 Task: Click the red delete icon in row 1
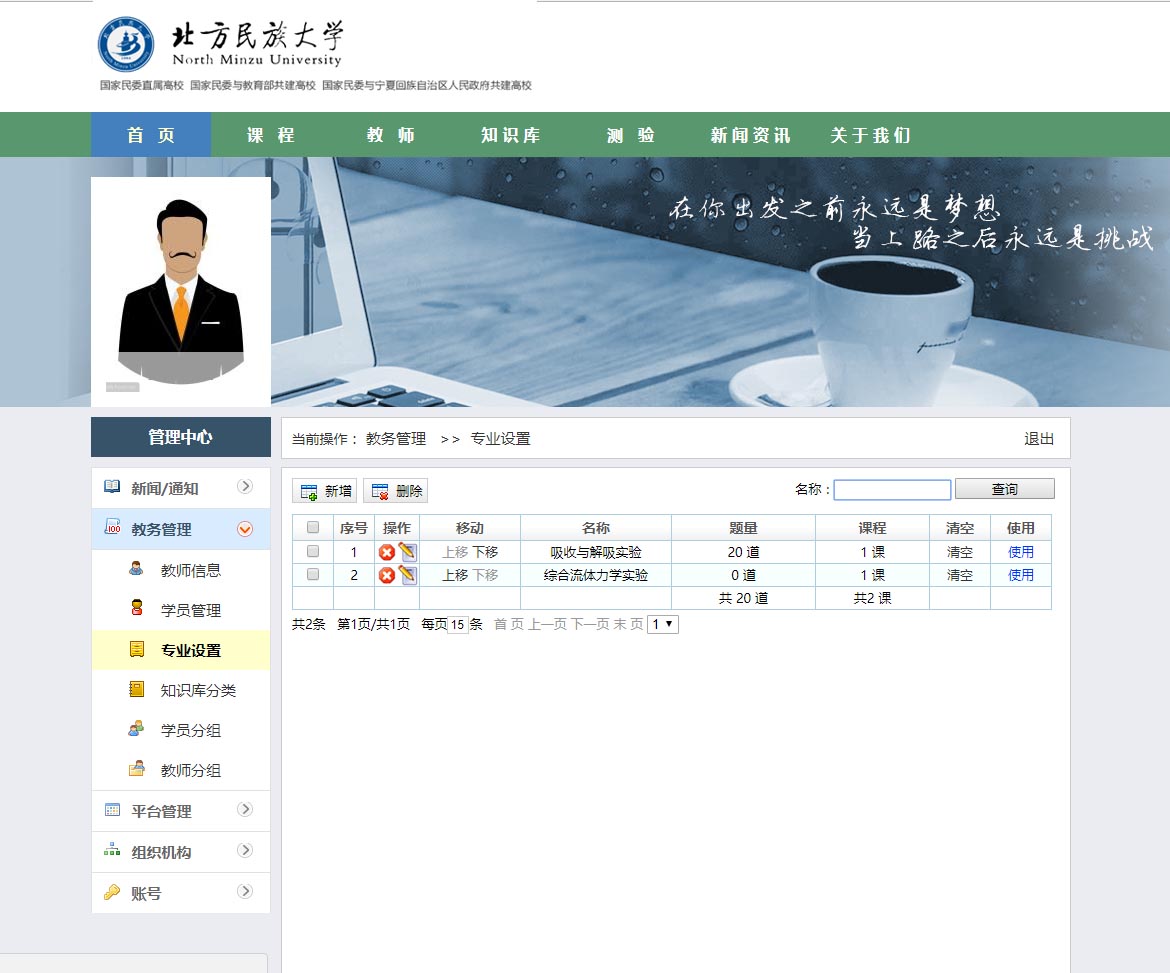point(386,552)
